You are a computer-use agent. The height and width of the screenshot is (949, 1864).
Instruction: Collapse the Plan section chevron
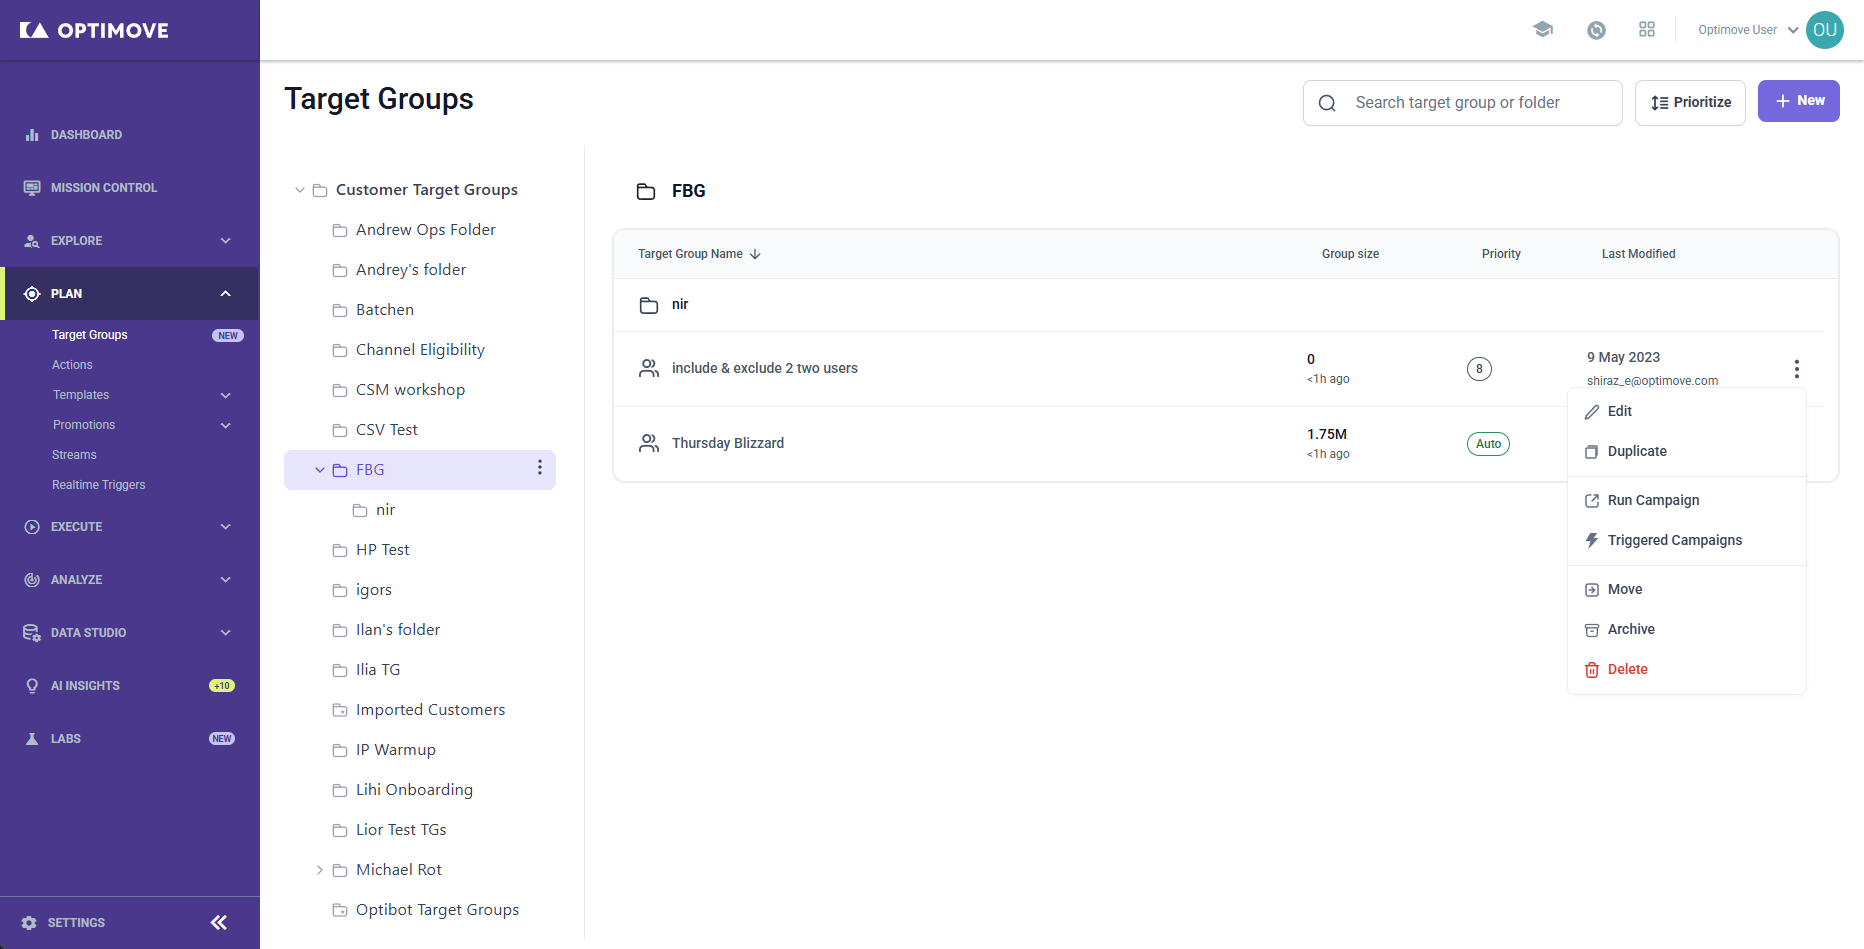(x=226, y=294)
